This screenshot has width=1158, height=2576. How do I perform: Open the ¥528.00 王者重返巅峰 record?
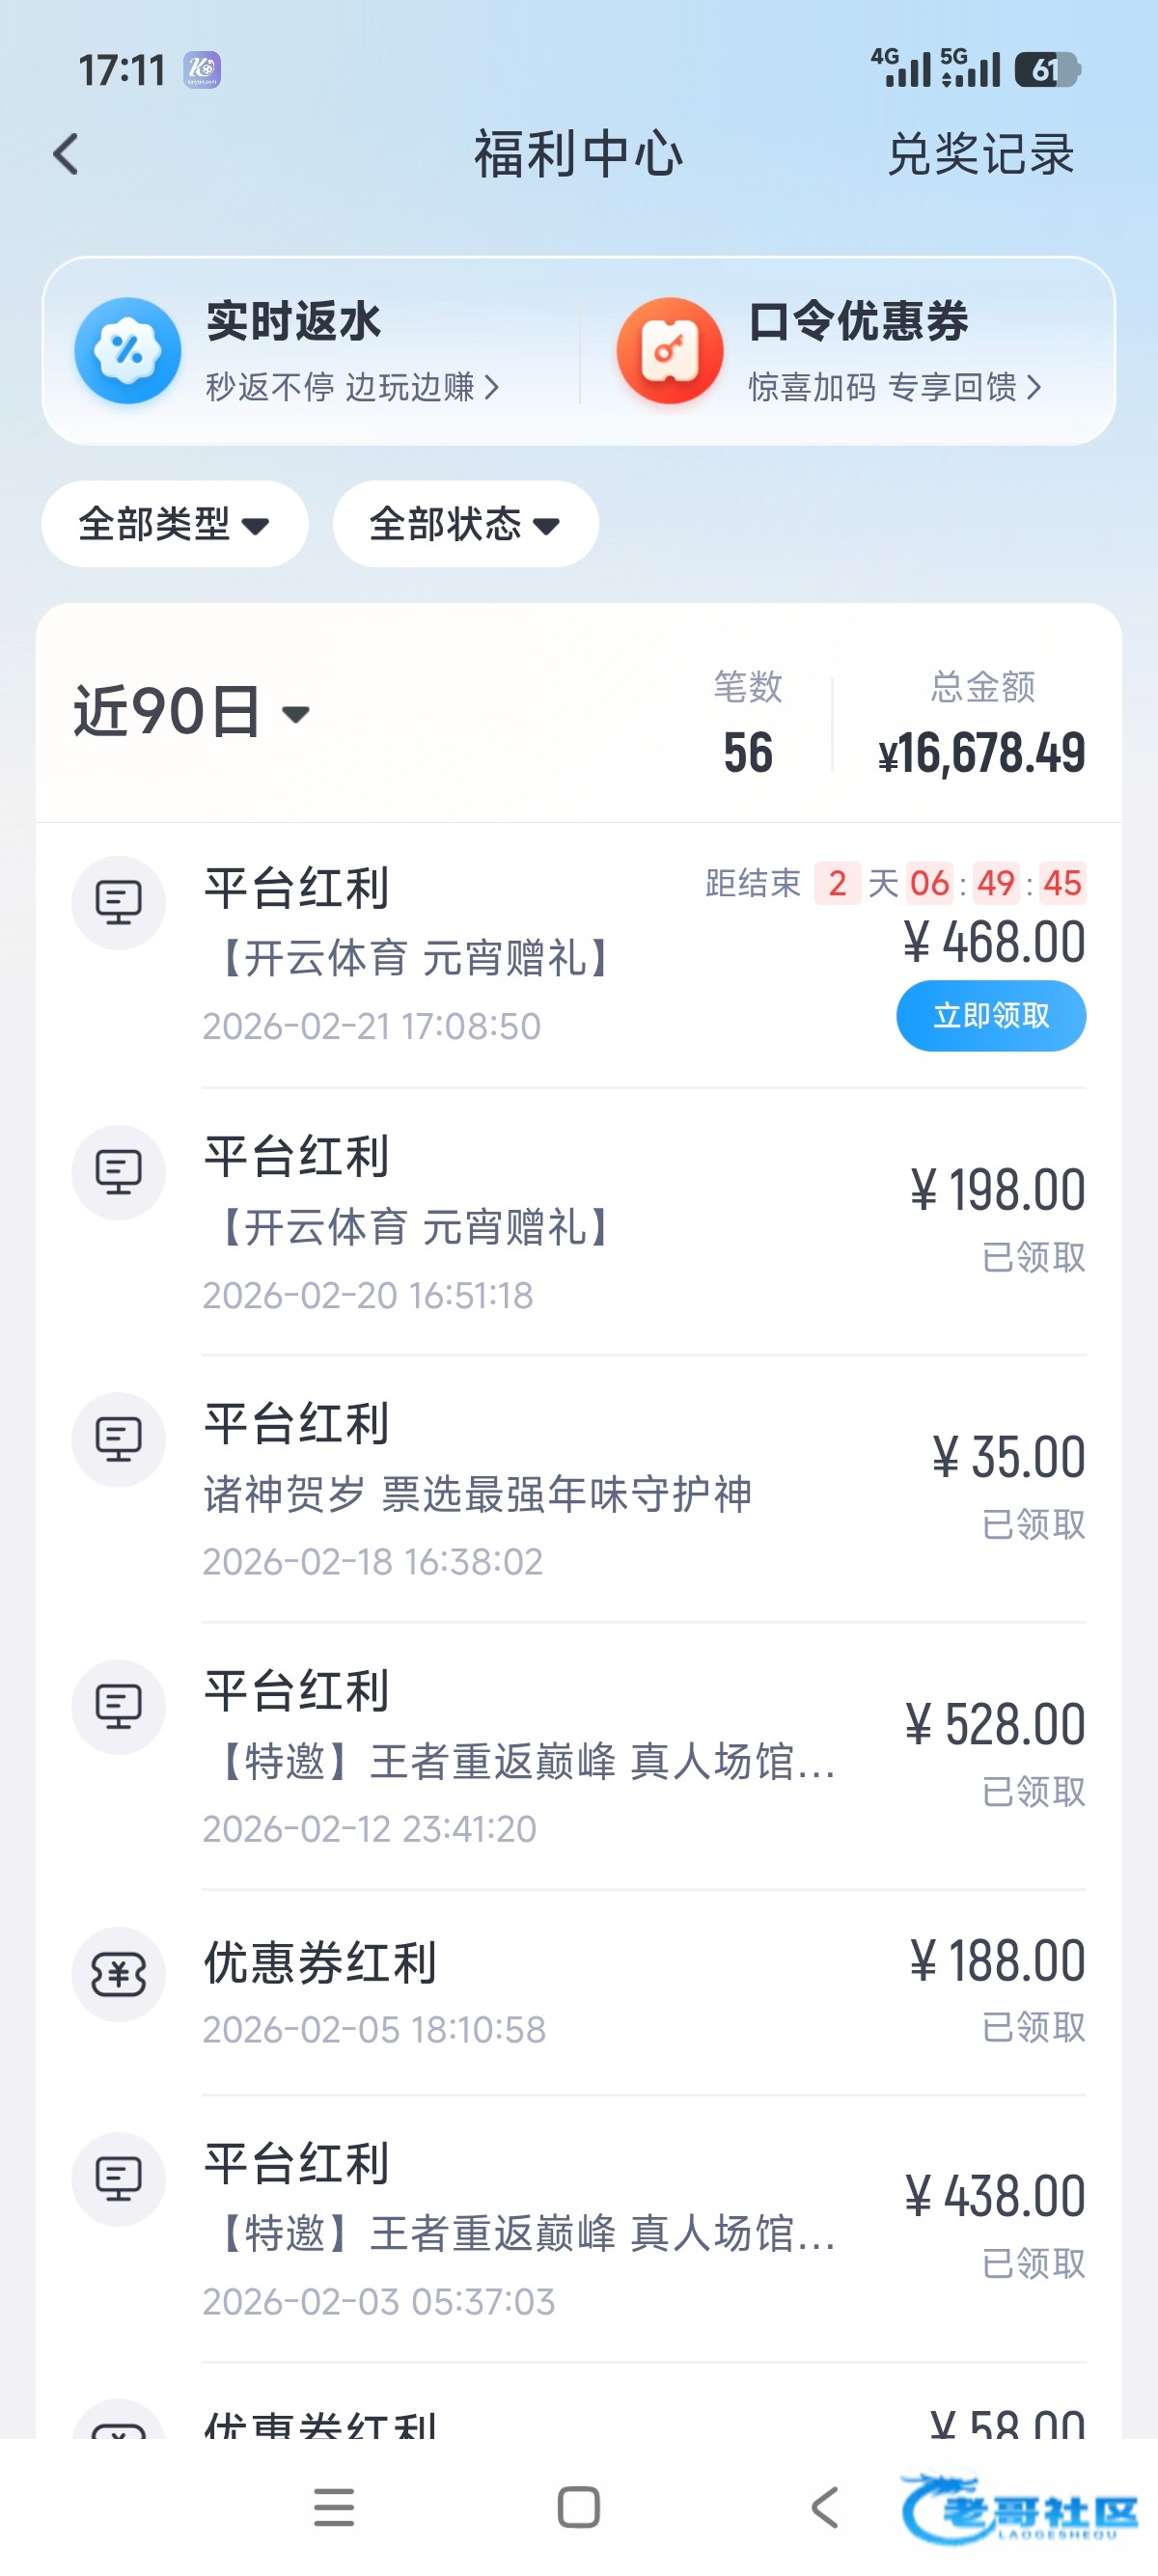tap(640, 1757)
